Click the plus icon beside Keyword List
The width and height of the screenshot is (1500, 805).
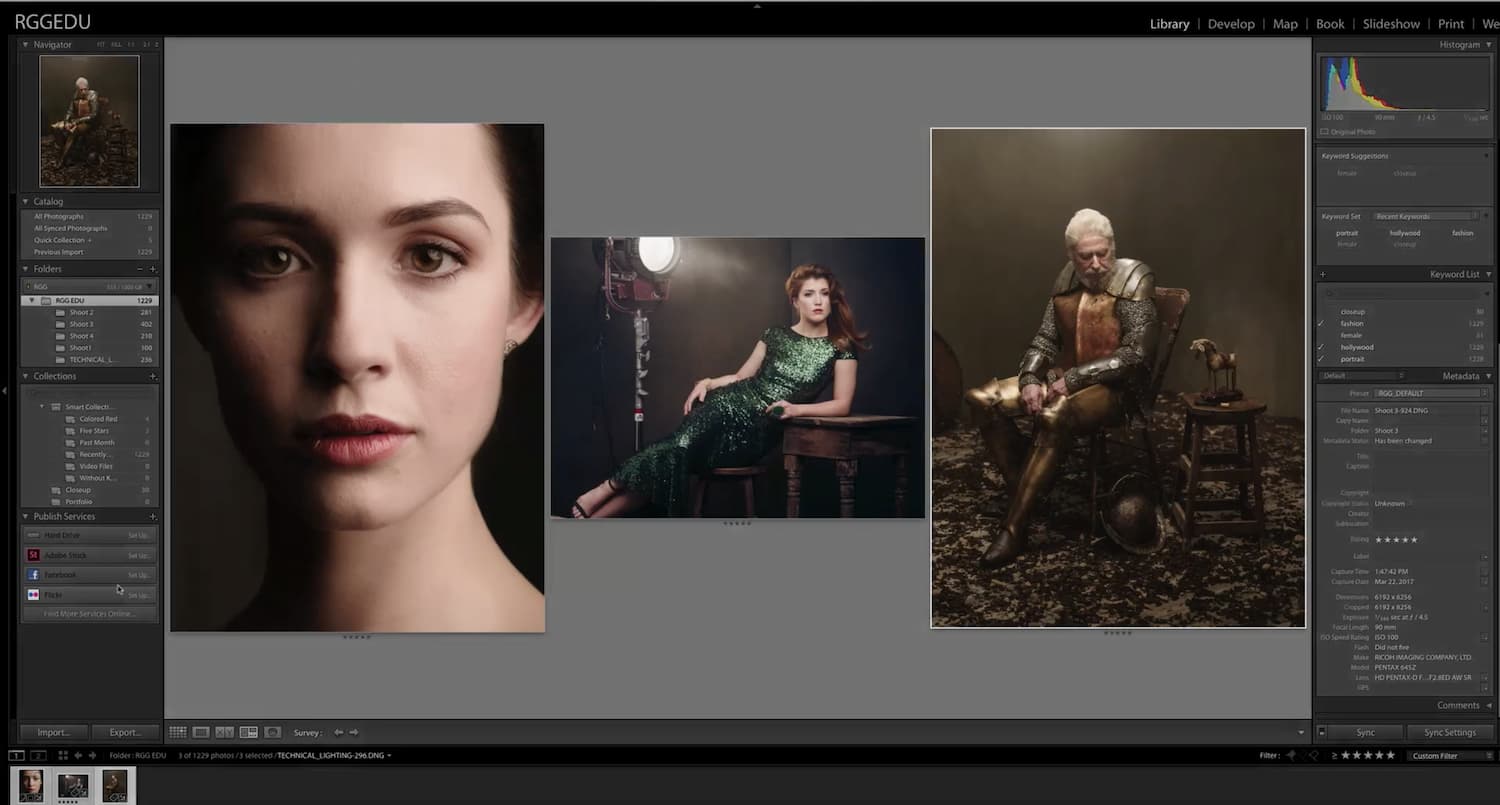pos(1322,274)
